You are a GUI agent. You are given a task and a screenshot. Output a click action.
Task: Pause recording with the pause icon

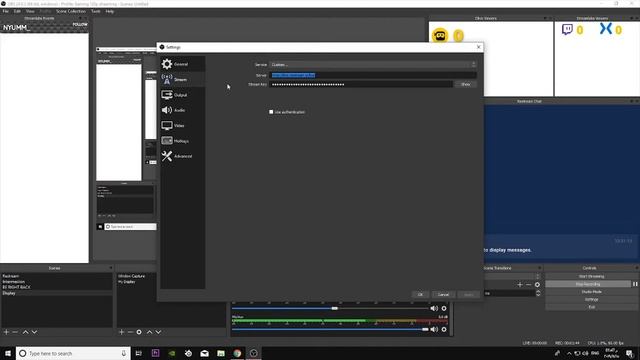[635, 284]
